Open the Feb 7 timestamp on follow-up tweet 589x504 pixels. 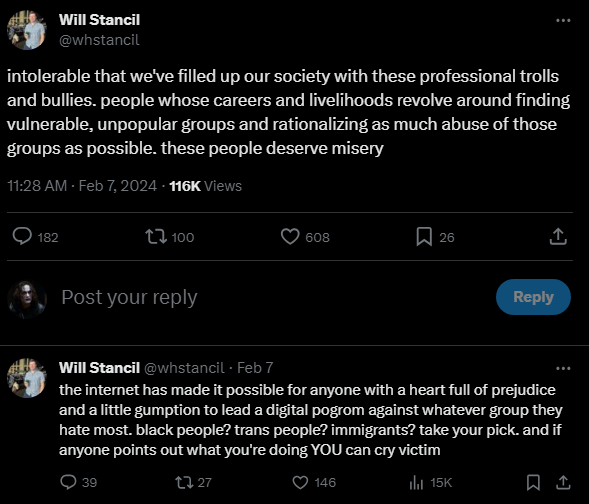[255, 368]
